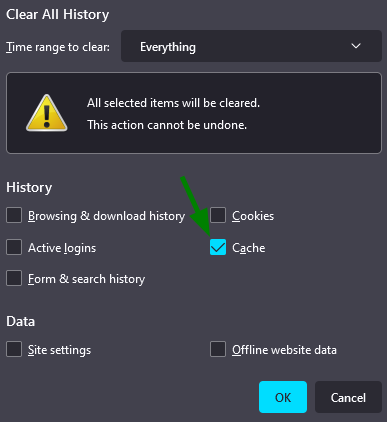Click the green arrow annotation
The width and height of the screenshot is (387, 422).
[195, 207]
